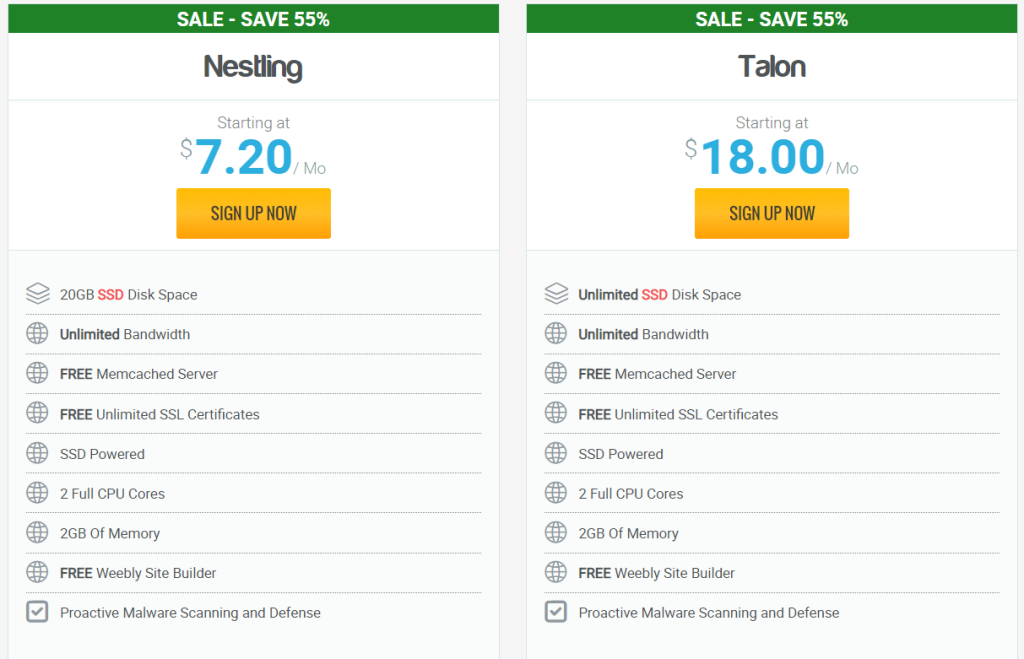Click the $18.00 Talon price
Screen dimensions: 1024x659
coord(762,158)
